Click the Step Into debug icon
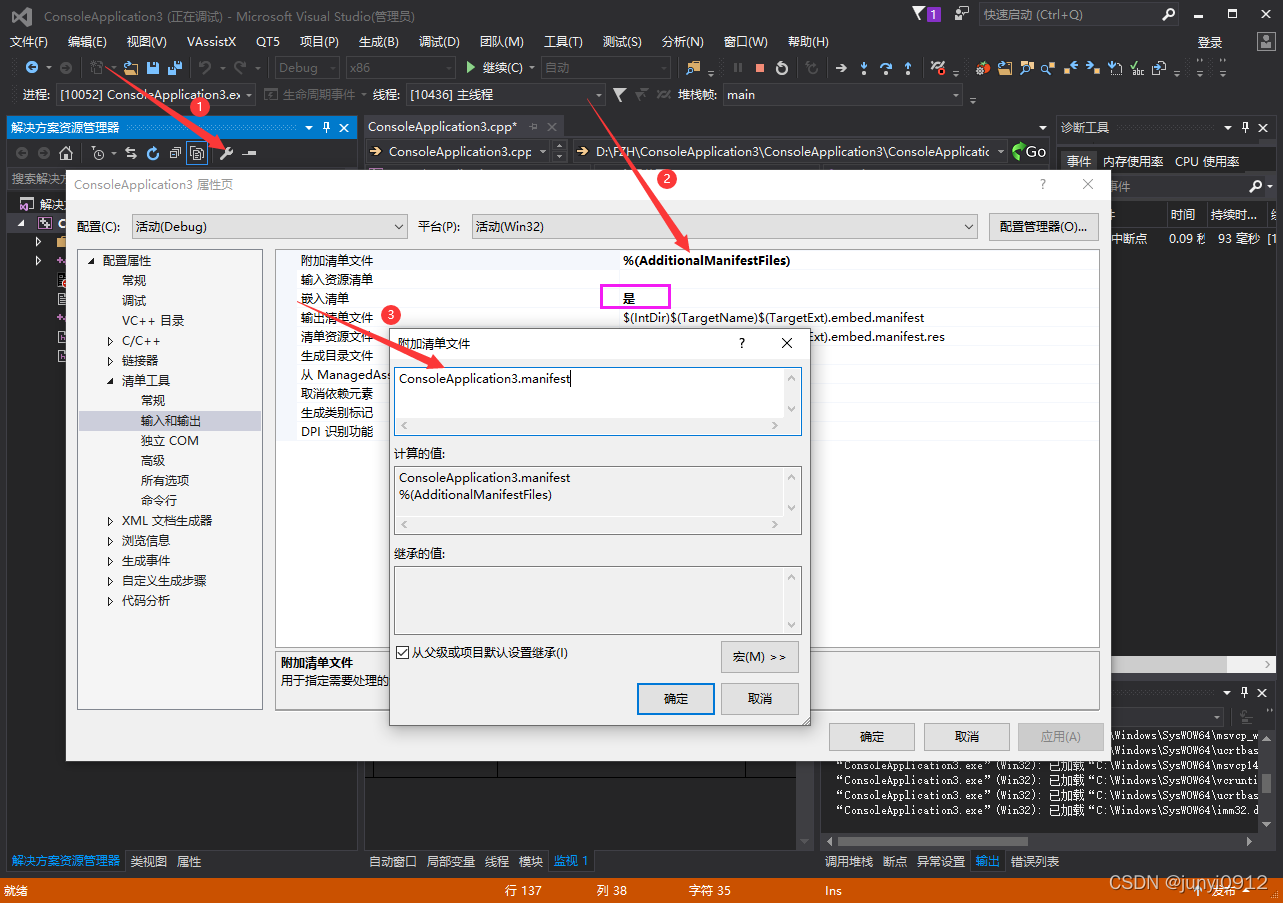The width and height of the screenshot is (1283, 903). coord(864,68)
